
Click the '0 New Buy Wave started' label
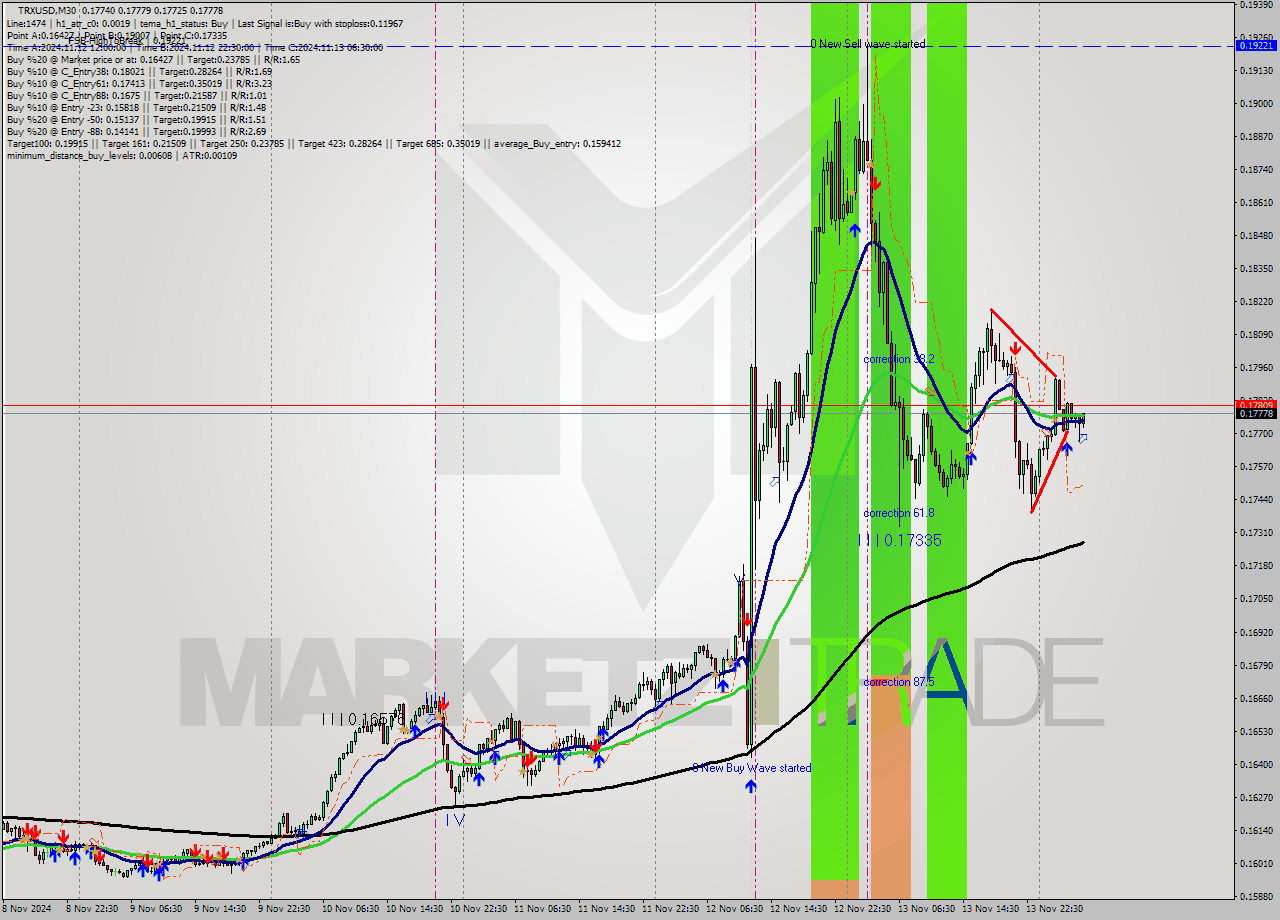pyautogui.click(x=752, y=768)
